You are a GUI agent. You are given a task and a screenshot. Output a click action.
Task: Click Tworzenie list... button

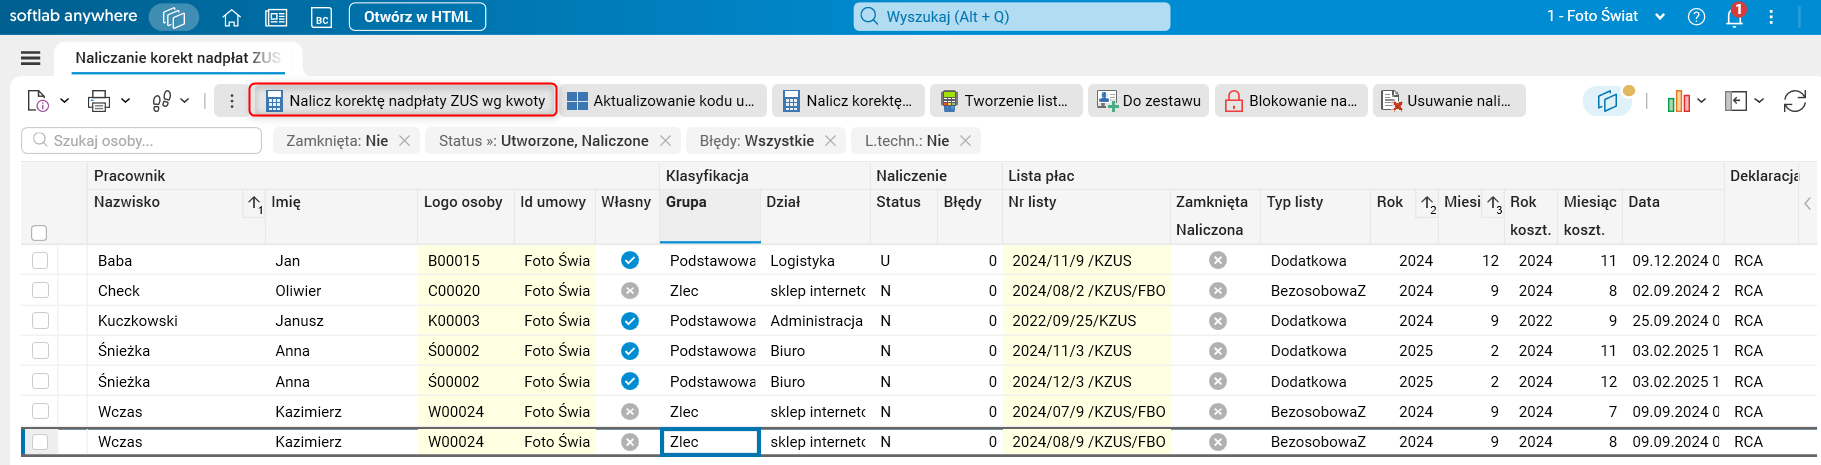pos(1006,101)
